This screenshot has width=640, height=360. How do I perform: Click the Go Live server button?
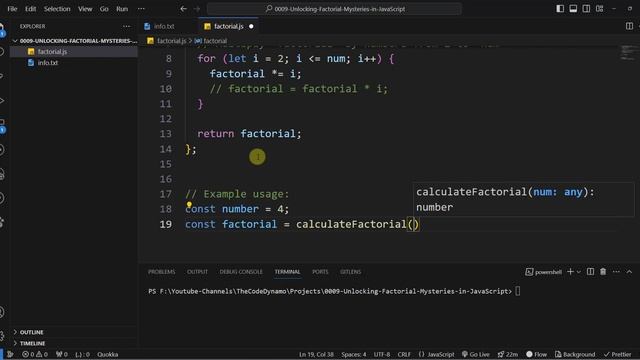[x=476, y=354]
